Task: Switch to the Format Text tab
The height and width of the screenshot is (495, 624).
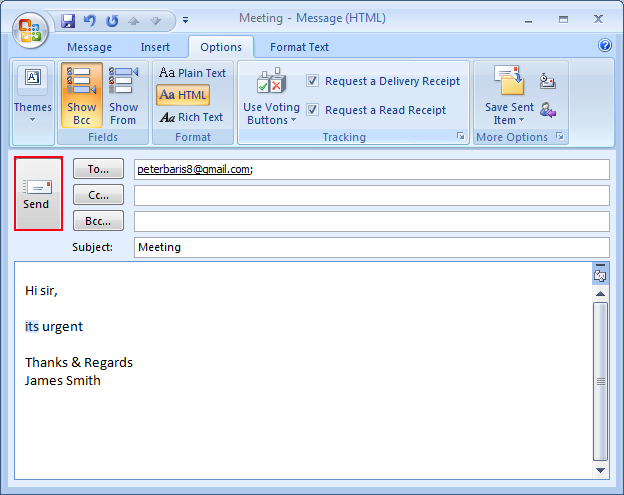Action: pos(299,47)
